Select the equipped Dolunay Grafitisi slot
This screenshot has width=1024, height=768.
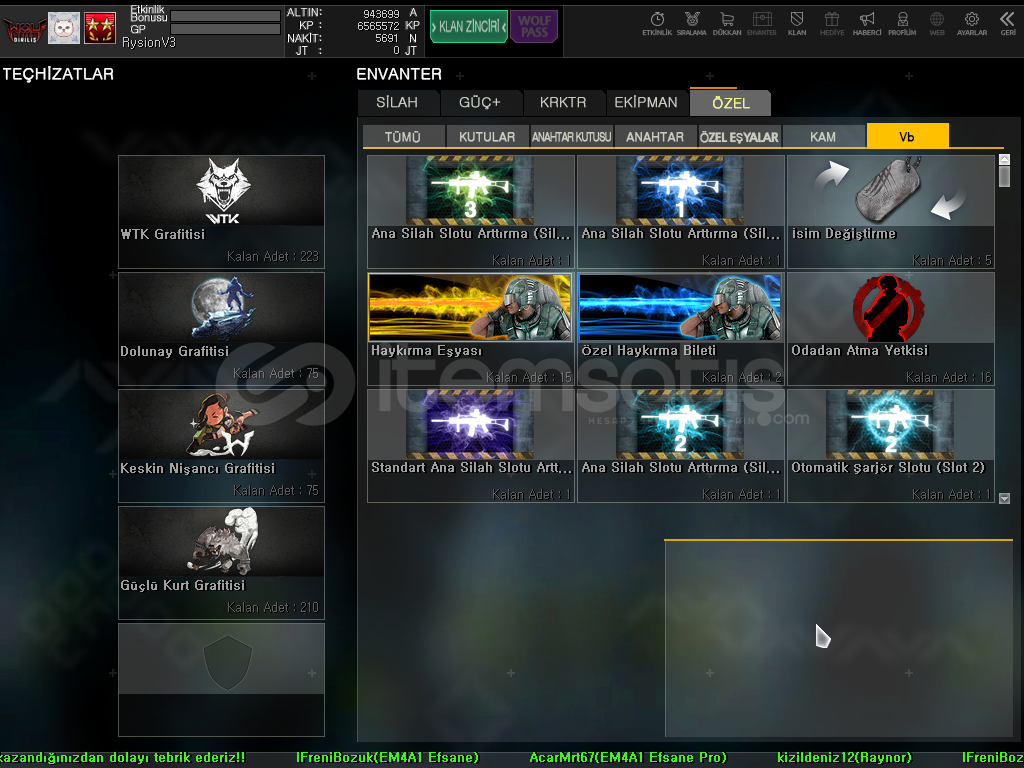(x=221, y=328)
